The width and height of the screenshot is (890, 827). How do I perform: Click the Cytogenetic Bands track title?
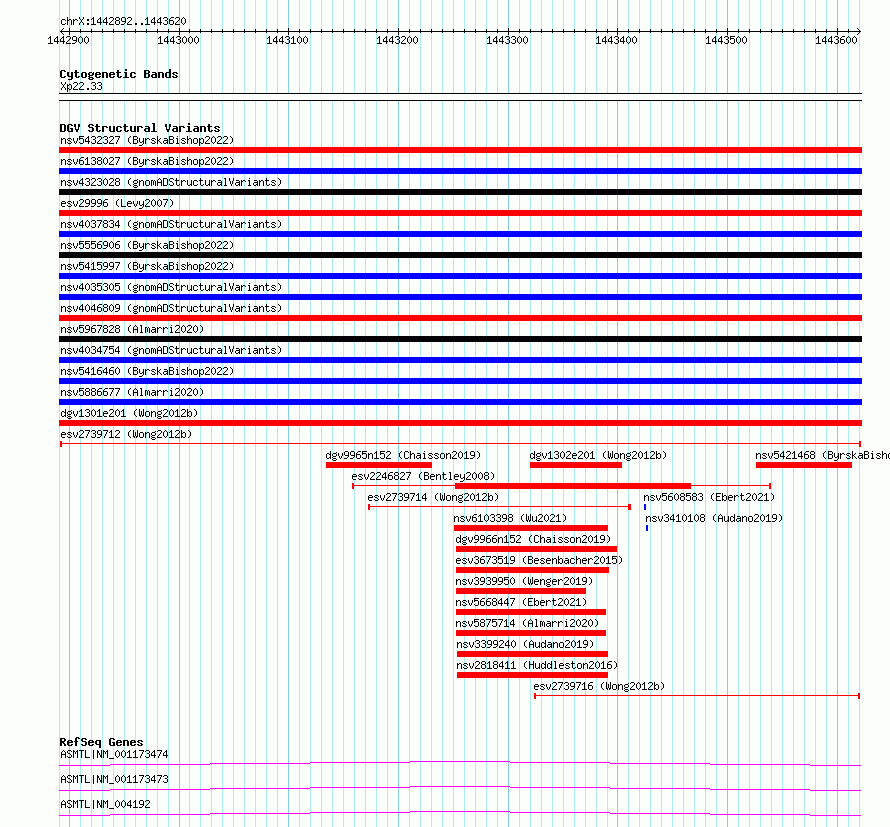(119, 74)
